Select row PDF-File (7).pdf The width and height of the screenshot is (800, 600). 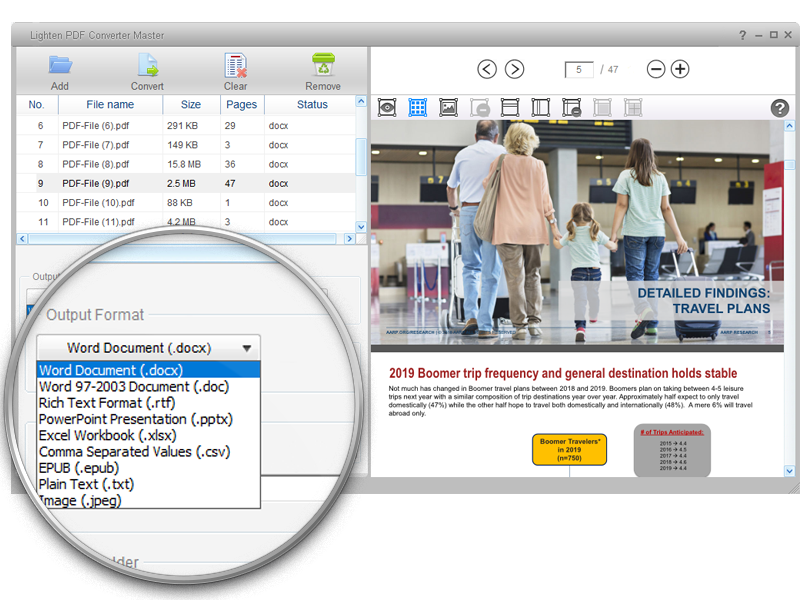point(186,145)
